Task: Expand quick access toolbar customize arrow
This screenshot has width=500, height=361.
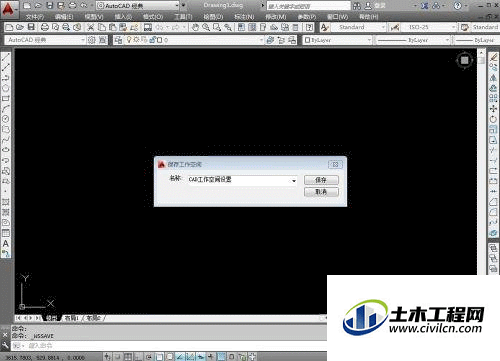Action: [x=183, y=6]
